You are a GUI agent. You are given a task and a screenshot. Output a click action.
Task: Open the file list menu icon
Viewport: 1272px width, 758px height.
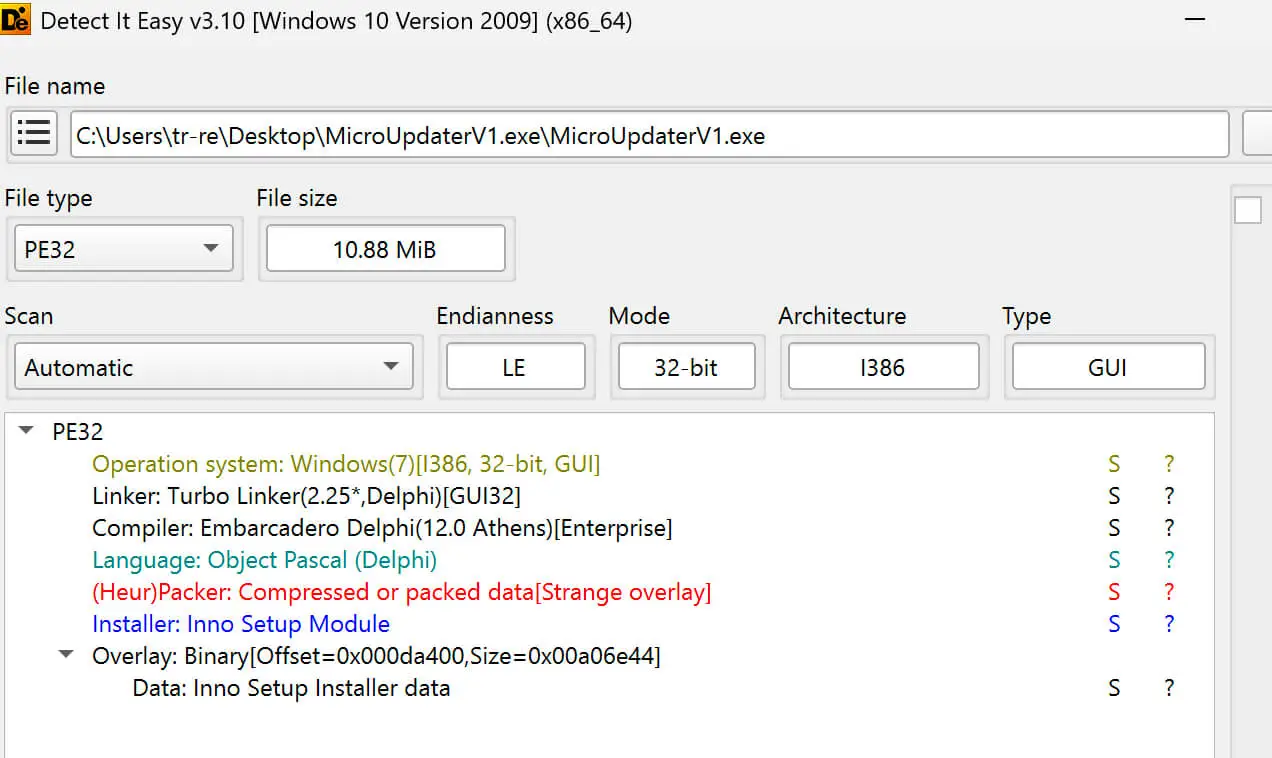tap(34, 134)
